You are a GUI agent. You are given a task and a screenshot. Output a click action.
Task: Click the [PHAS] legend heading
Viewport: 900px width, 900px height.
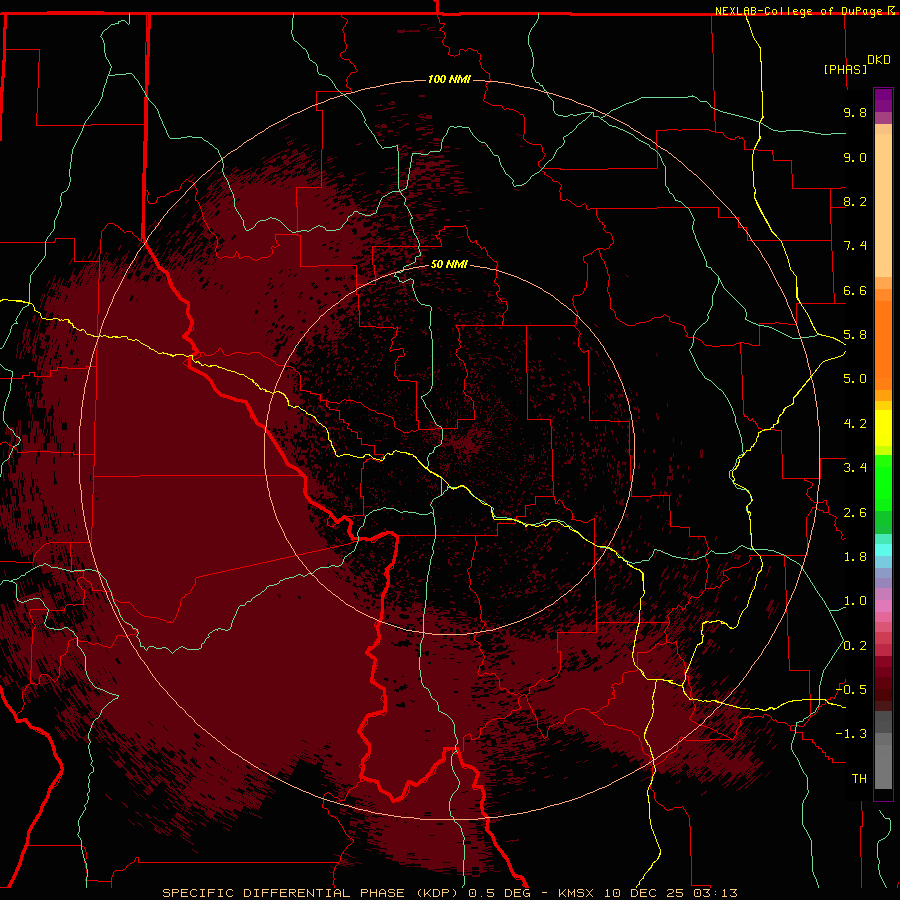(x=845, y=69)
